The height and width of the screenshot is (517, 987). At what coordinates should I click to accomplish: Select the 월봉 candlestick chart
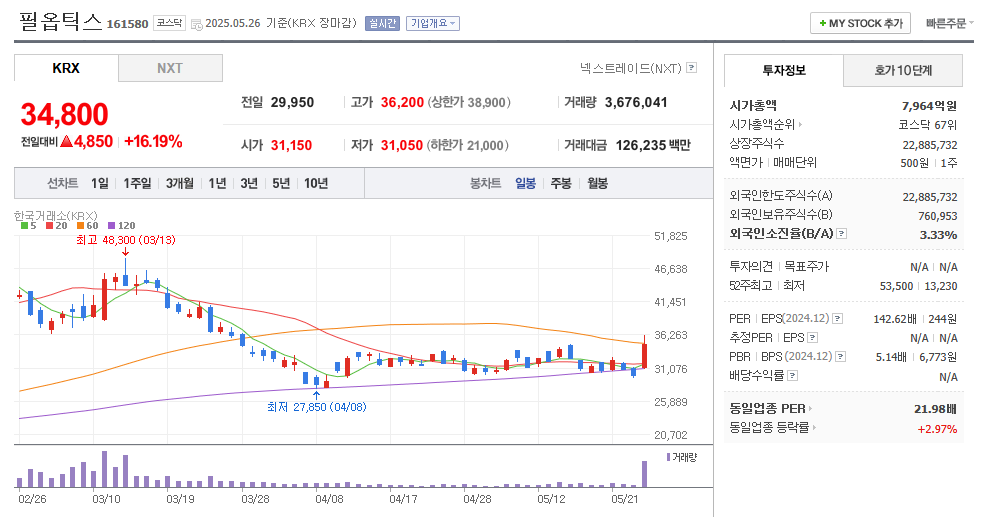pyautogui.click(x=597, y=183)
